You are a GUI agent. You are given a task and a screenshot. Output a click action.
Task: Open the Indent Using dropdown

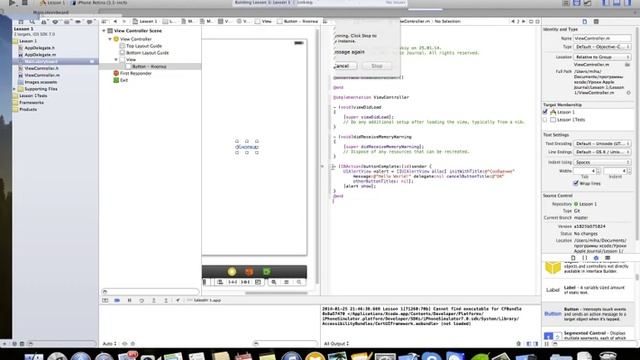[x=602, y=162]
